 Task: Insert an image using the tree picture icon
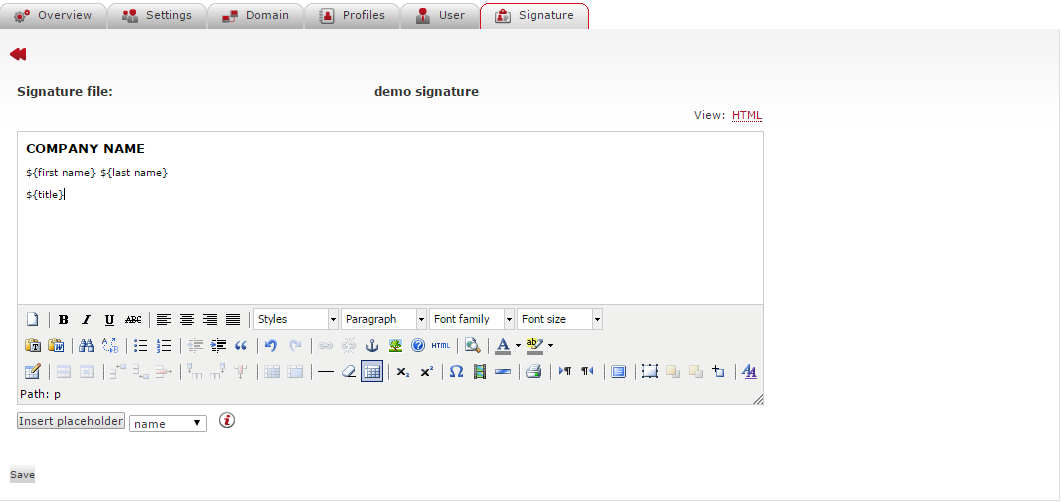[395, 346]
